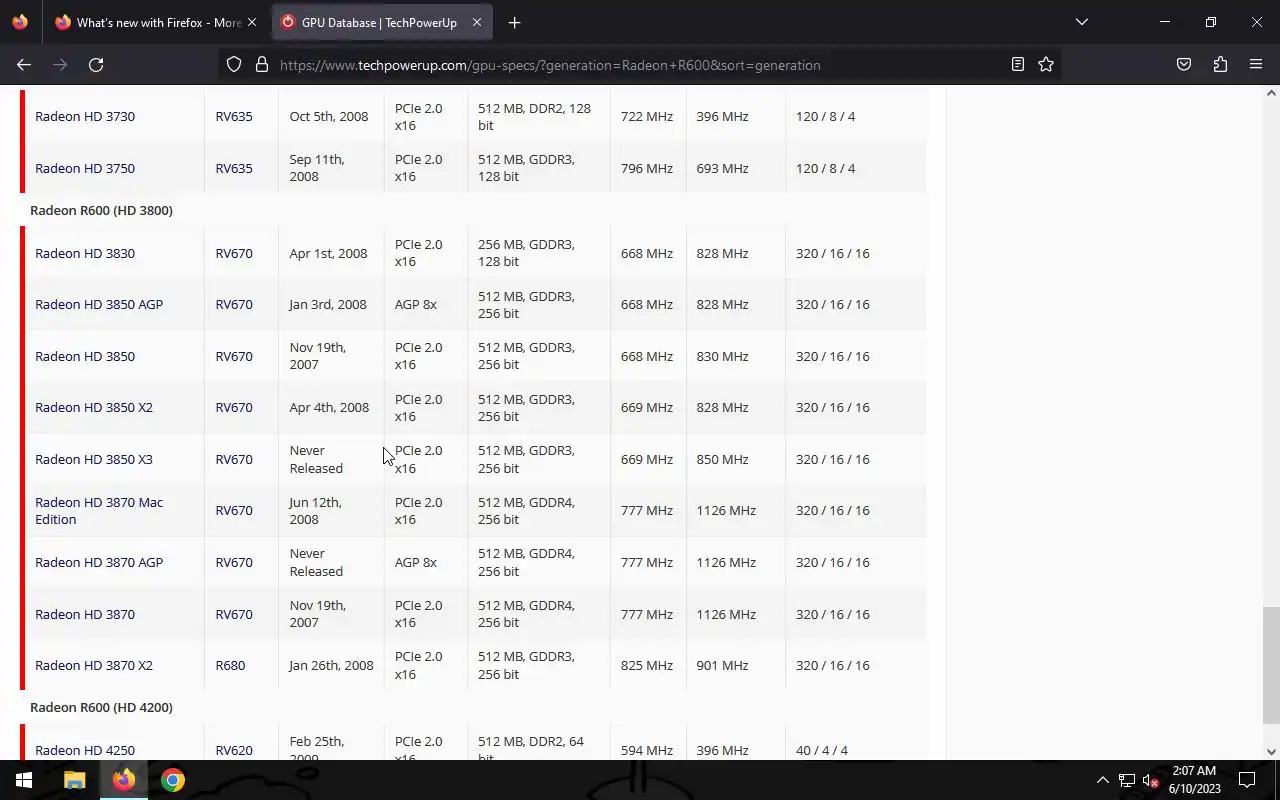Open a new tab with plus button
Image resolution: width=1280 pixels, height=800 pixels.
point(514,22)
